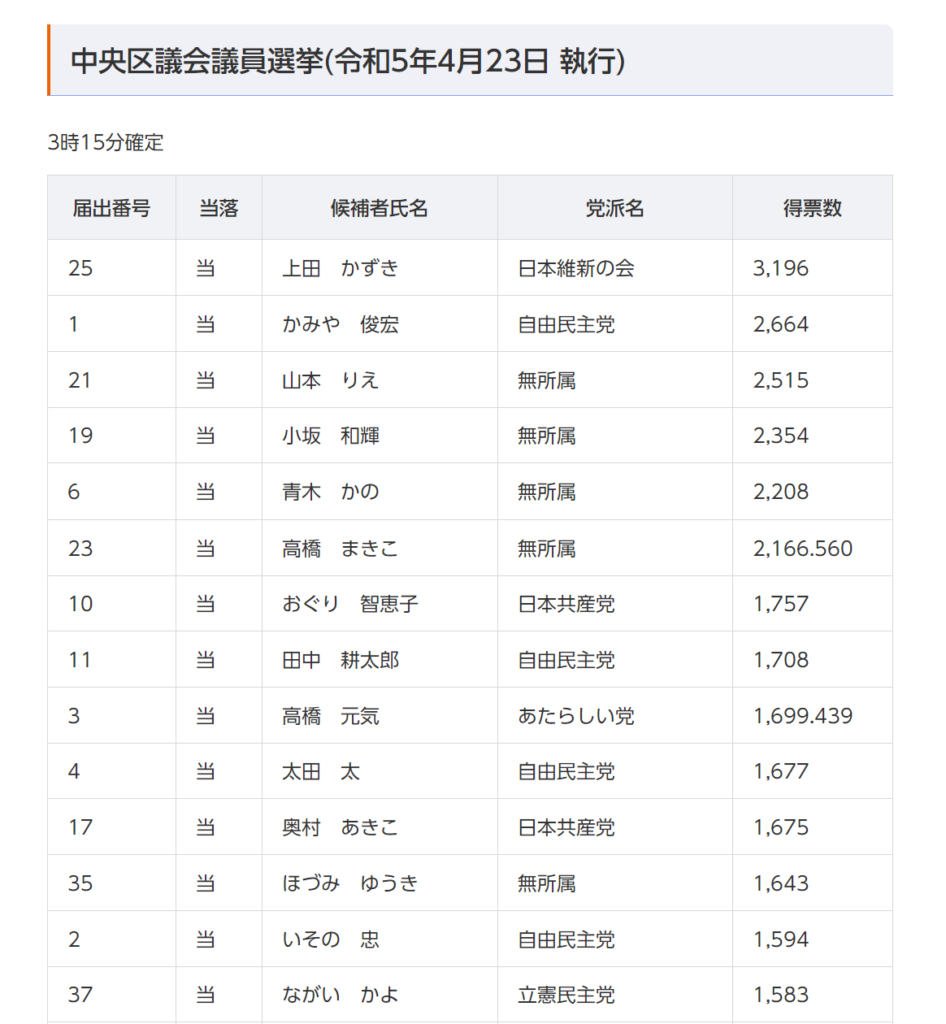
Task: Click filing number 21
Action: point(80,381)
